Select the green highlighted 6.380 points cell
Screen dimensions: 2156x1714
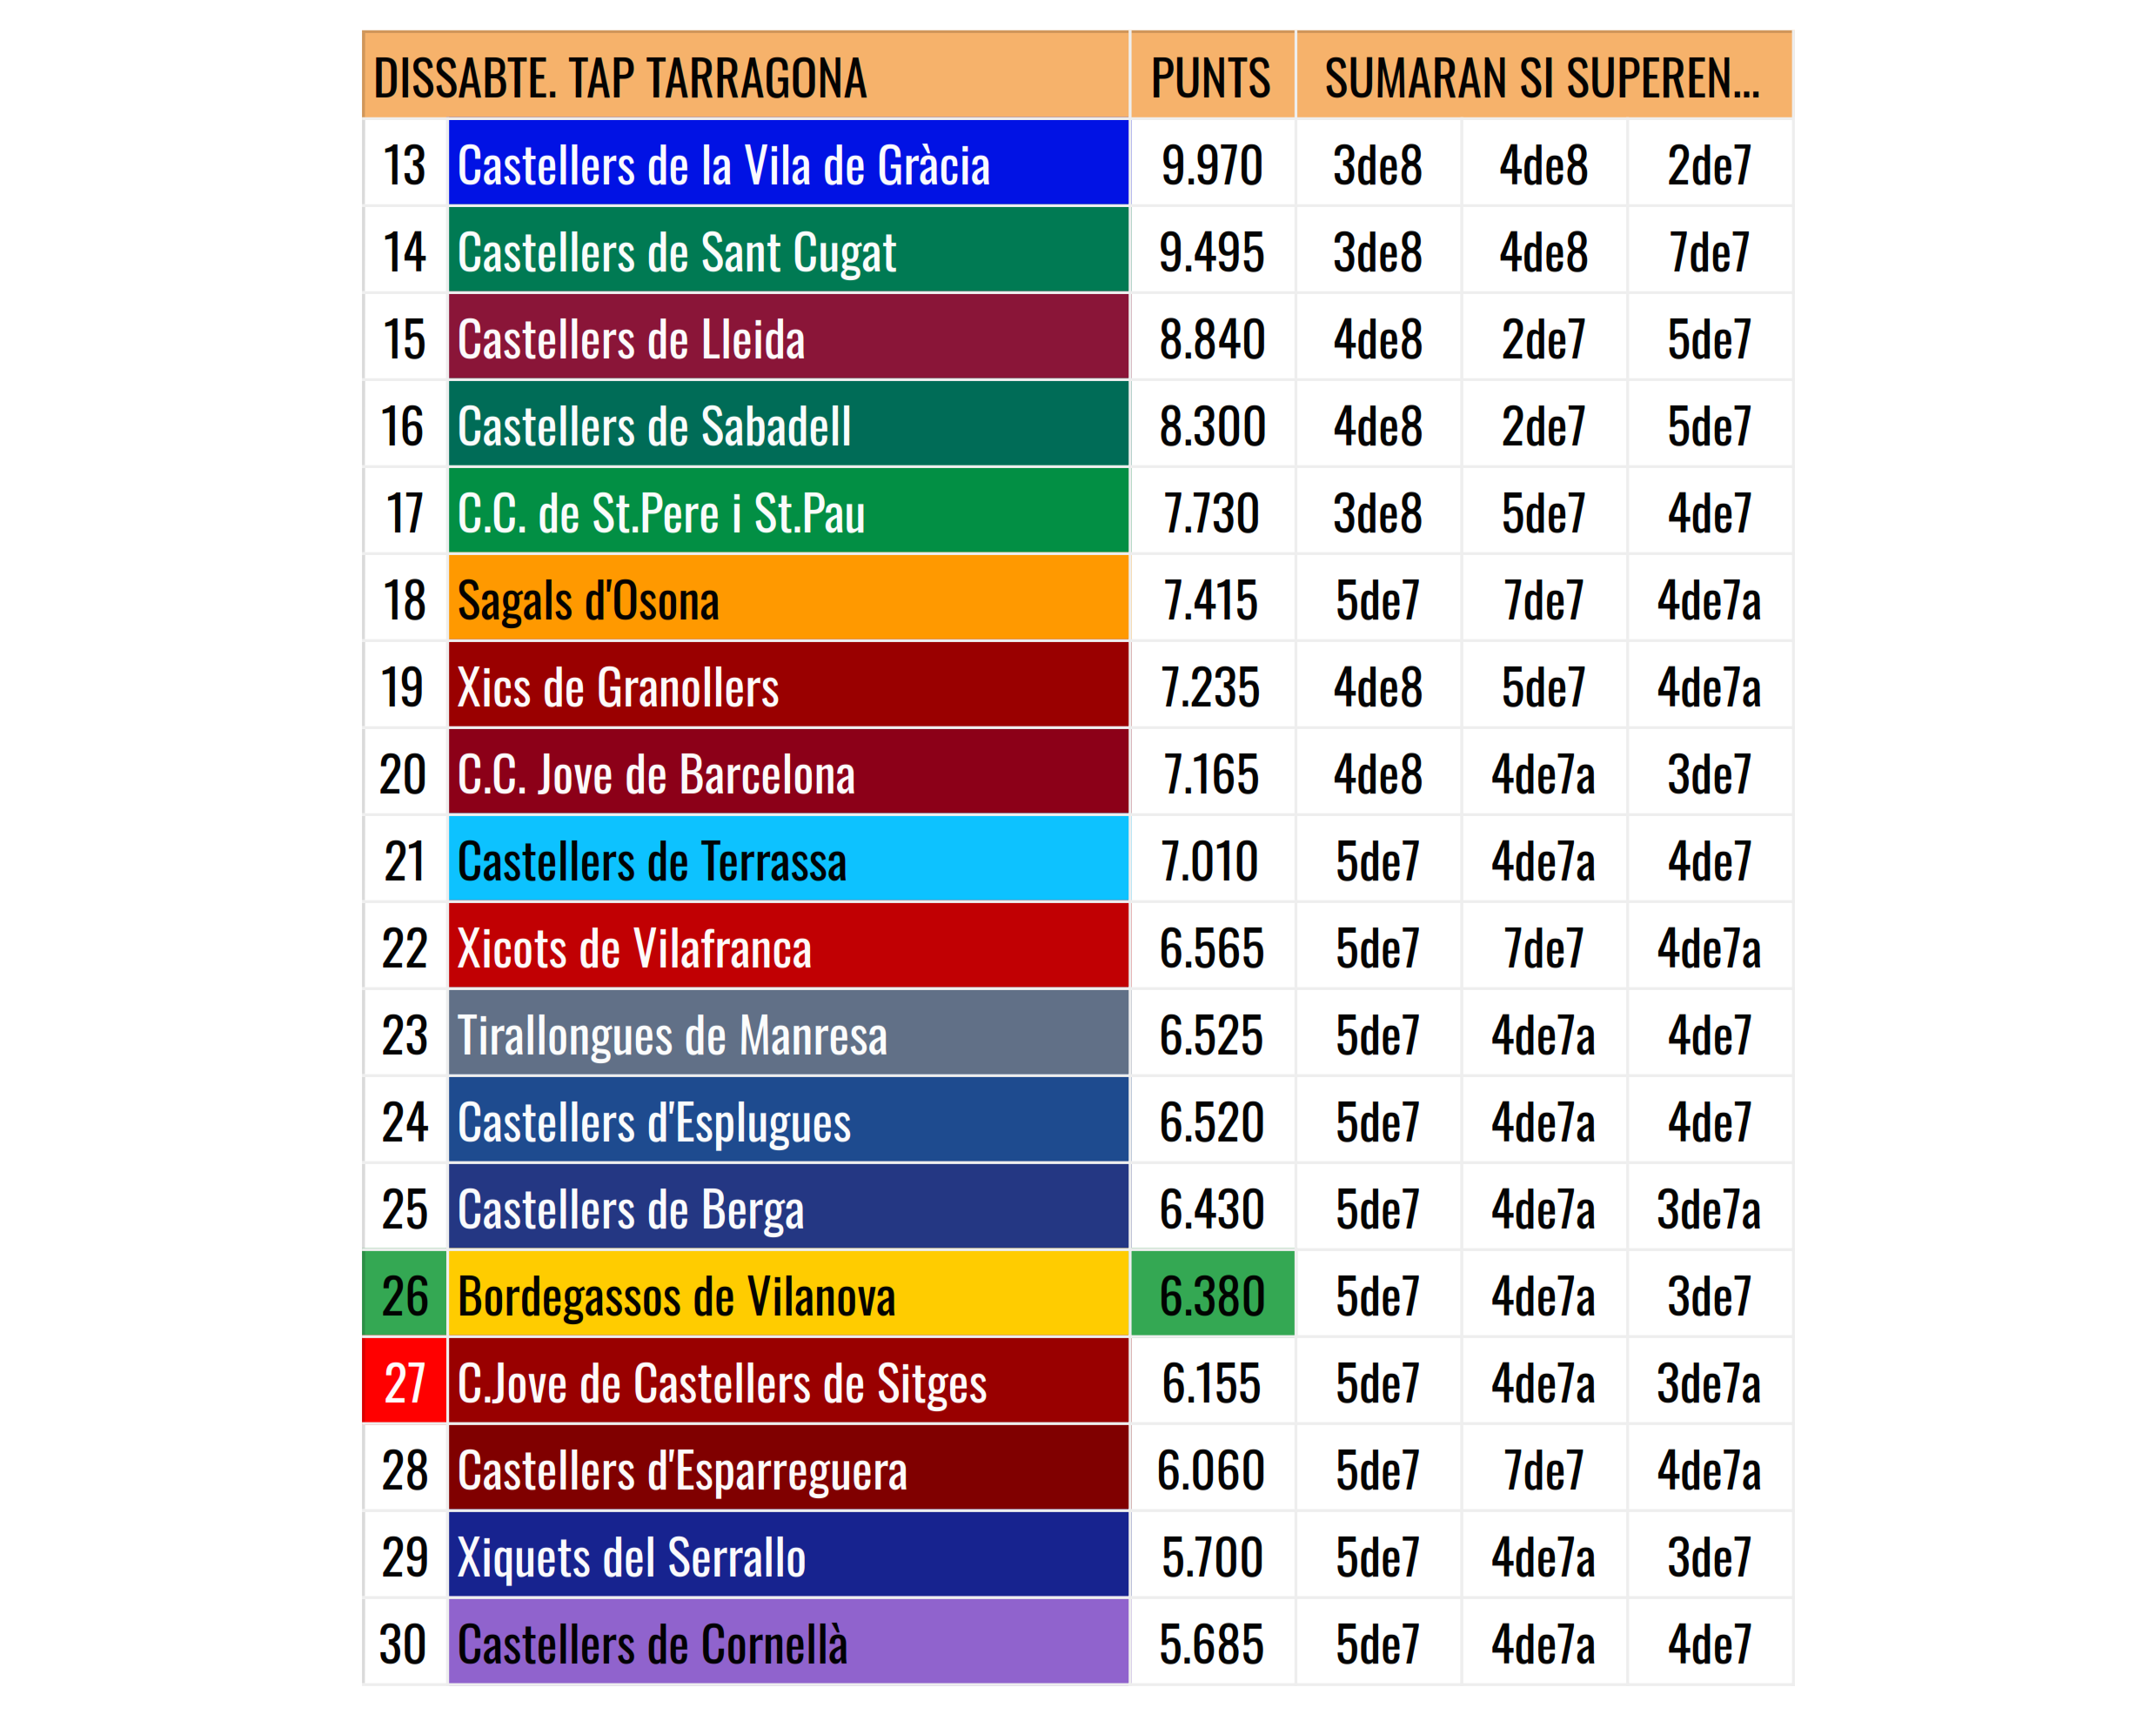coord(1212,1294)
